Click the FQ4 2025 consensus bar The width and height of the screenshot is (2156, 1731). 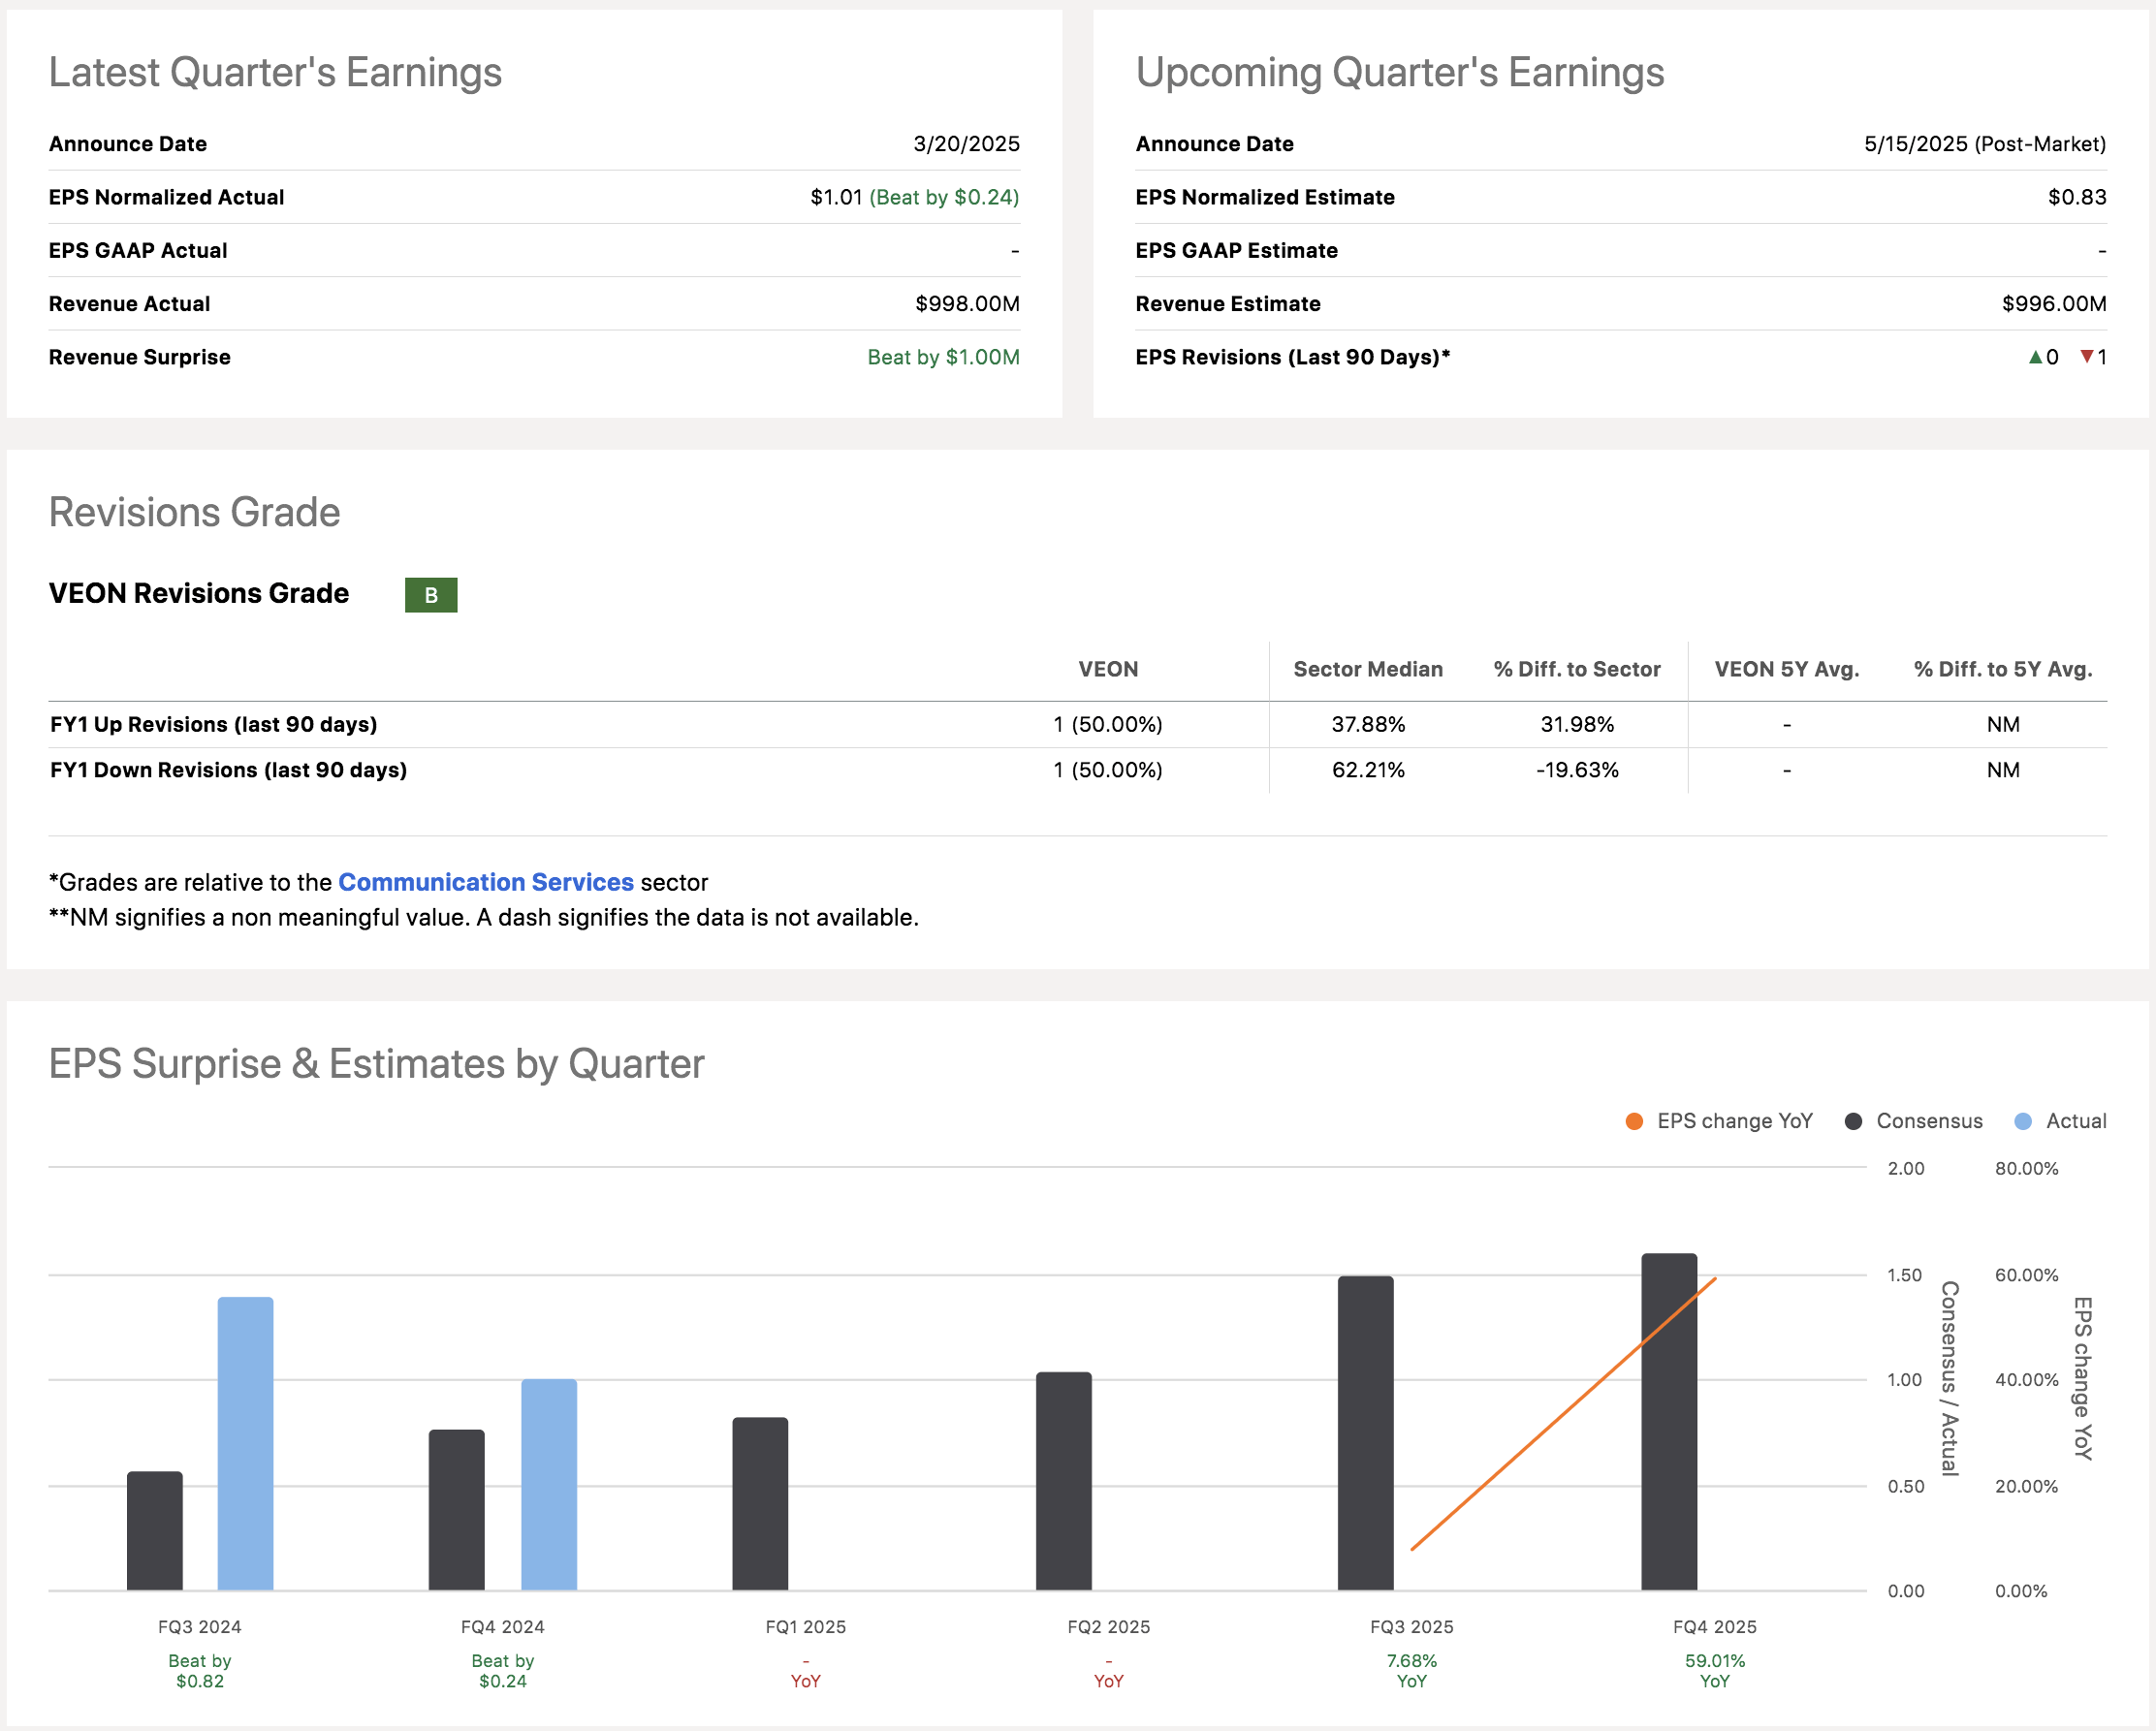pos(1668,1420)
